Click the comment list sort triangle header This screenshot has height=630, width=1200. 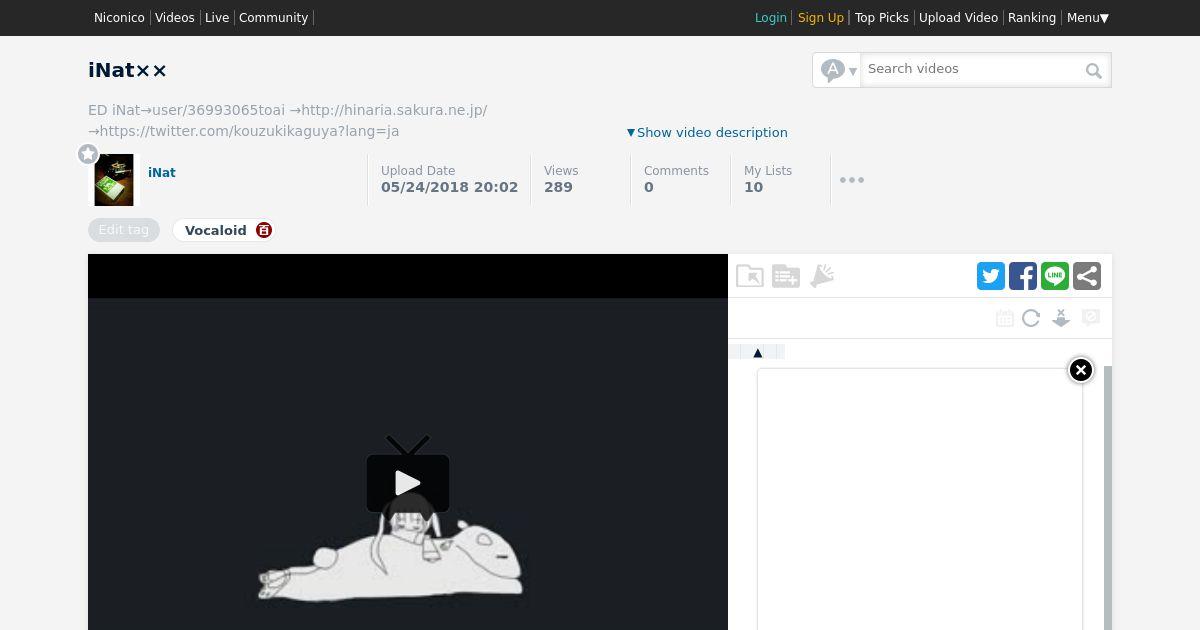point(758,352)
